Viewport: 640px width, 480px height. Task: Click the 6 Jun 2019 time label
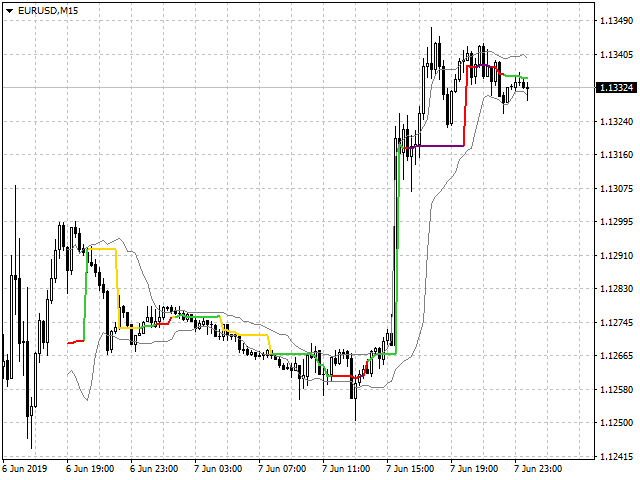[x=24, y=469]
